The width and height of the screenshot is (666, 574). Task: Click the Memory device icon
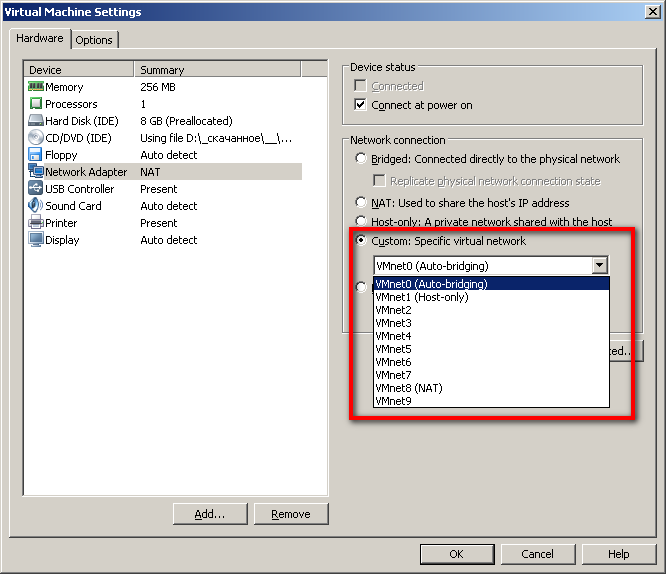click(36, 87)
